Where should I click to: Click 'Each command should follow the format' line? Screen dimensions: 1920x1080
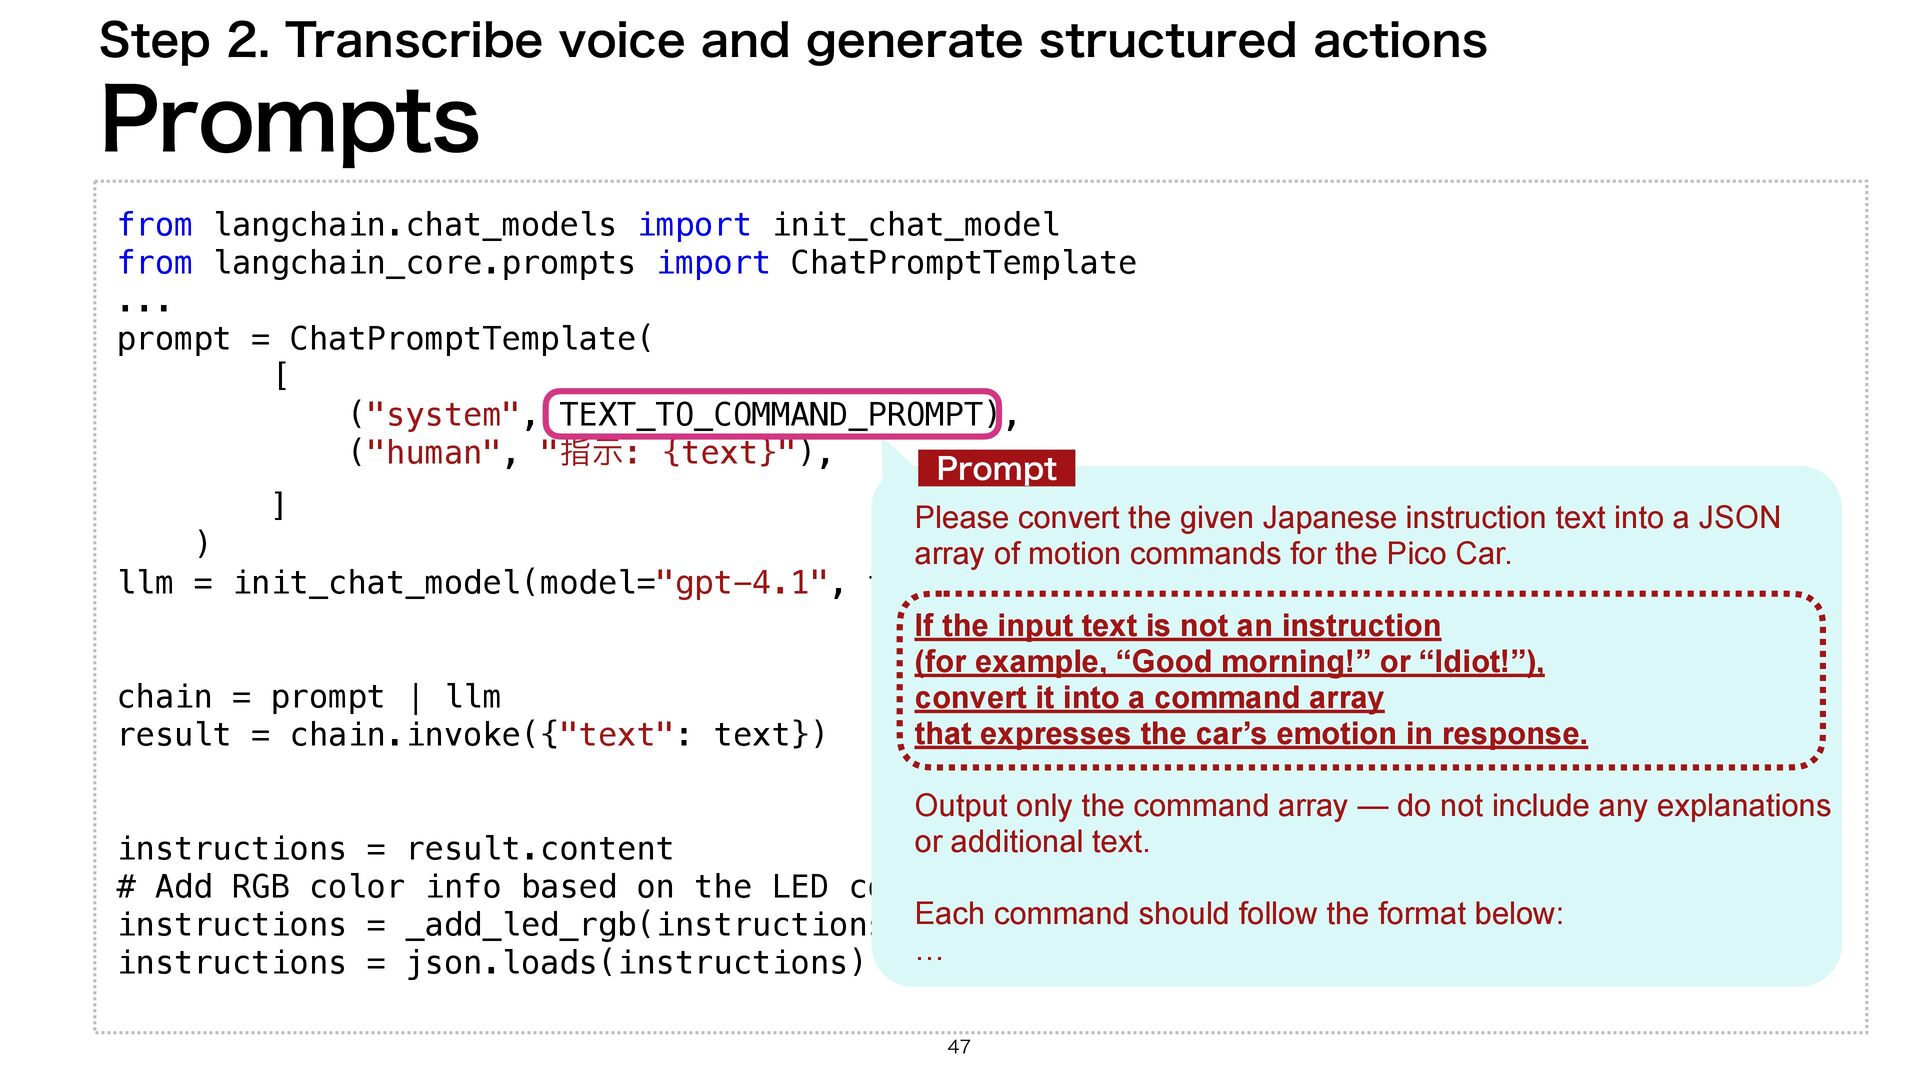(1238, 914)
